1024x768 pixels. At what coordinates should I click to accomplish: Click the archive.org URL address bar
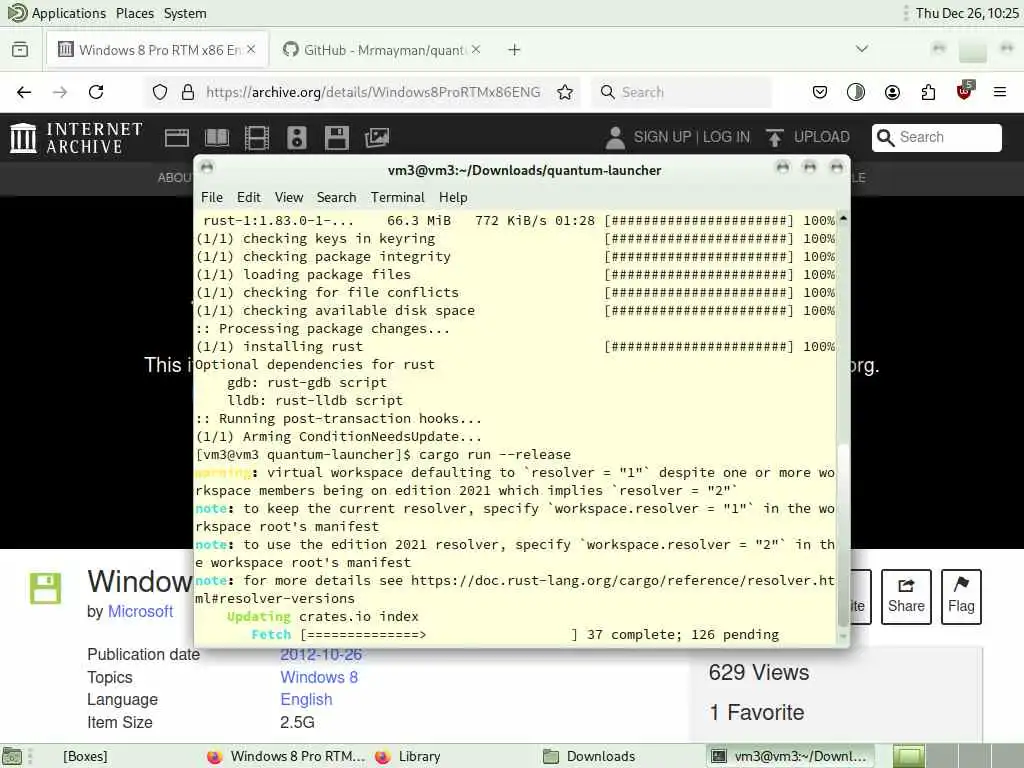[373, 92]
